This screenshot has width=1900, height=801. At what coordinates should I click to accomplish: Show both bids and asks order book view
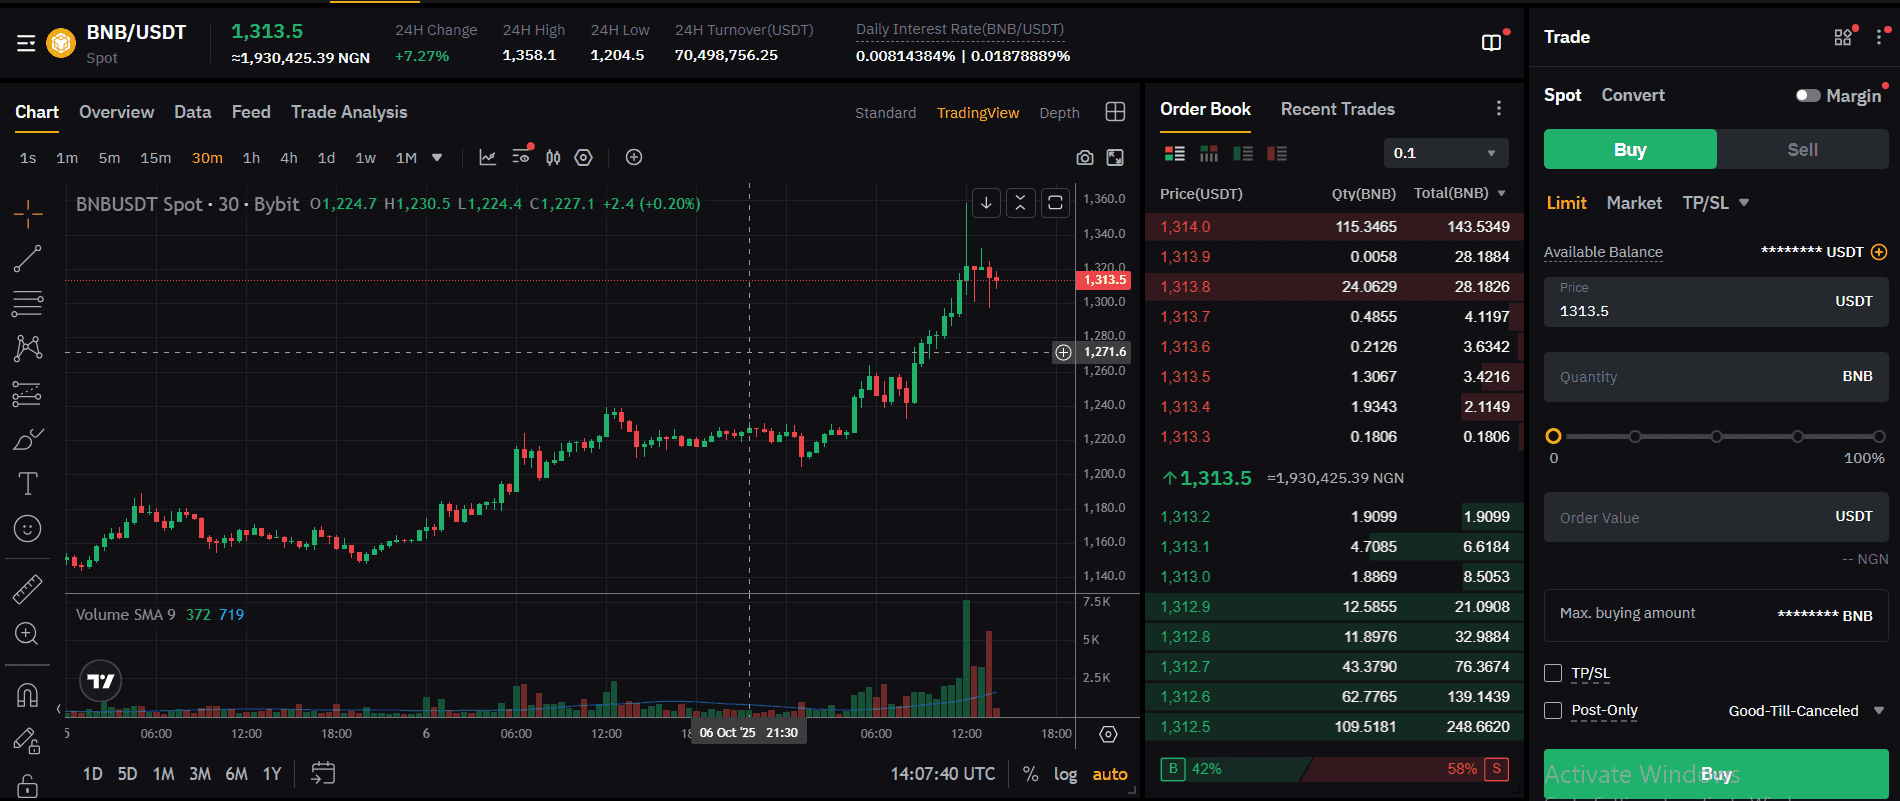1175,153
